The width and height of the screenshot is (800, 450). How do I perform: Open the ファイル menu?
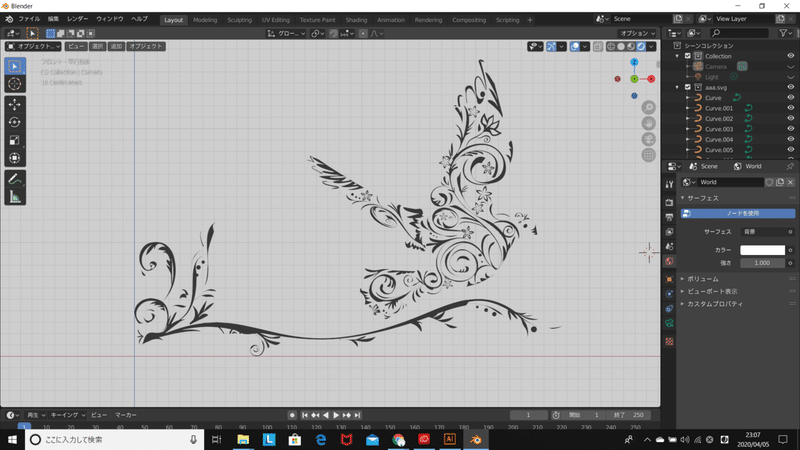coord(30,19)
